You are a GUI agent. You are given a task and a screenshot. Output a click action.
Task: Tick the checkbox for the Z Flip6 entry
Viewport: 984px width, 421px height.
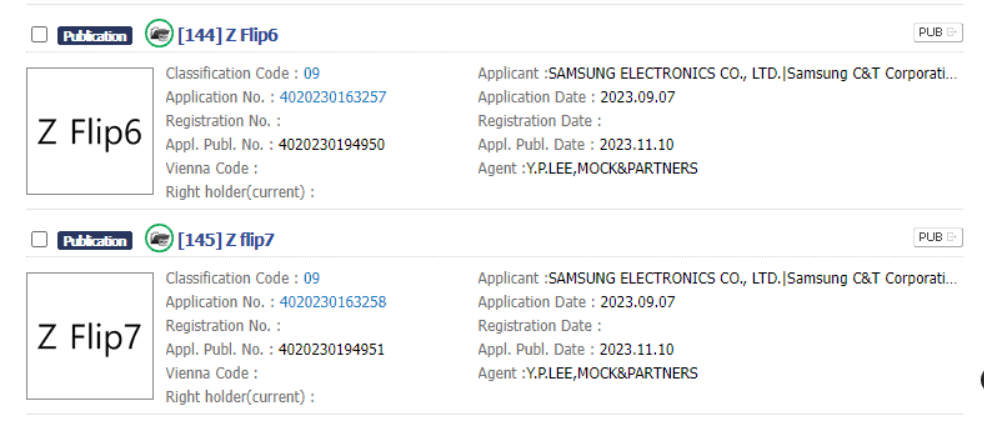pos(39,35)
